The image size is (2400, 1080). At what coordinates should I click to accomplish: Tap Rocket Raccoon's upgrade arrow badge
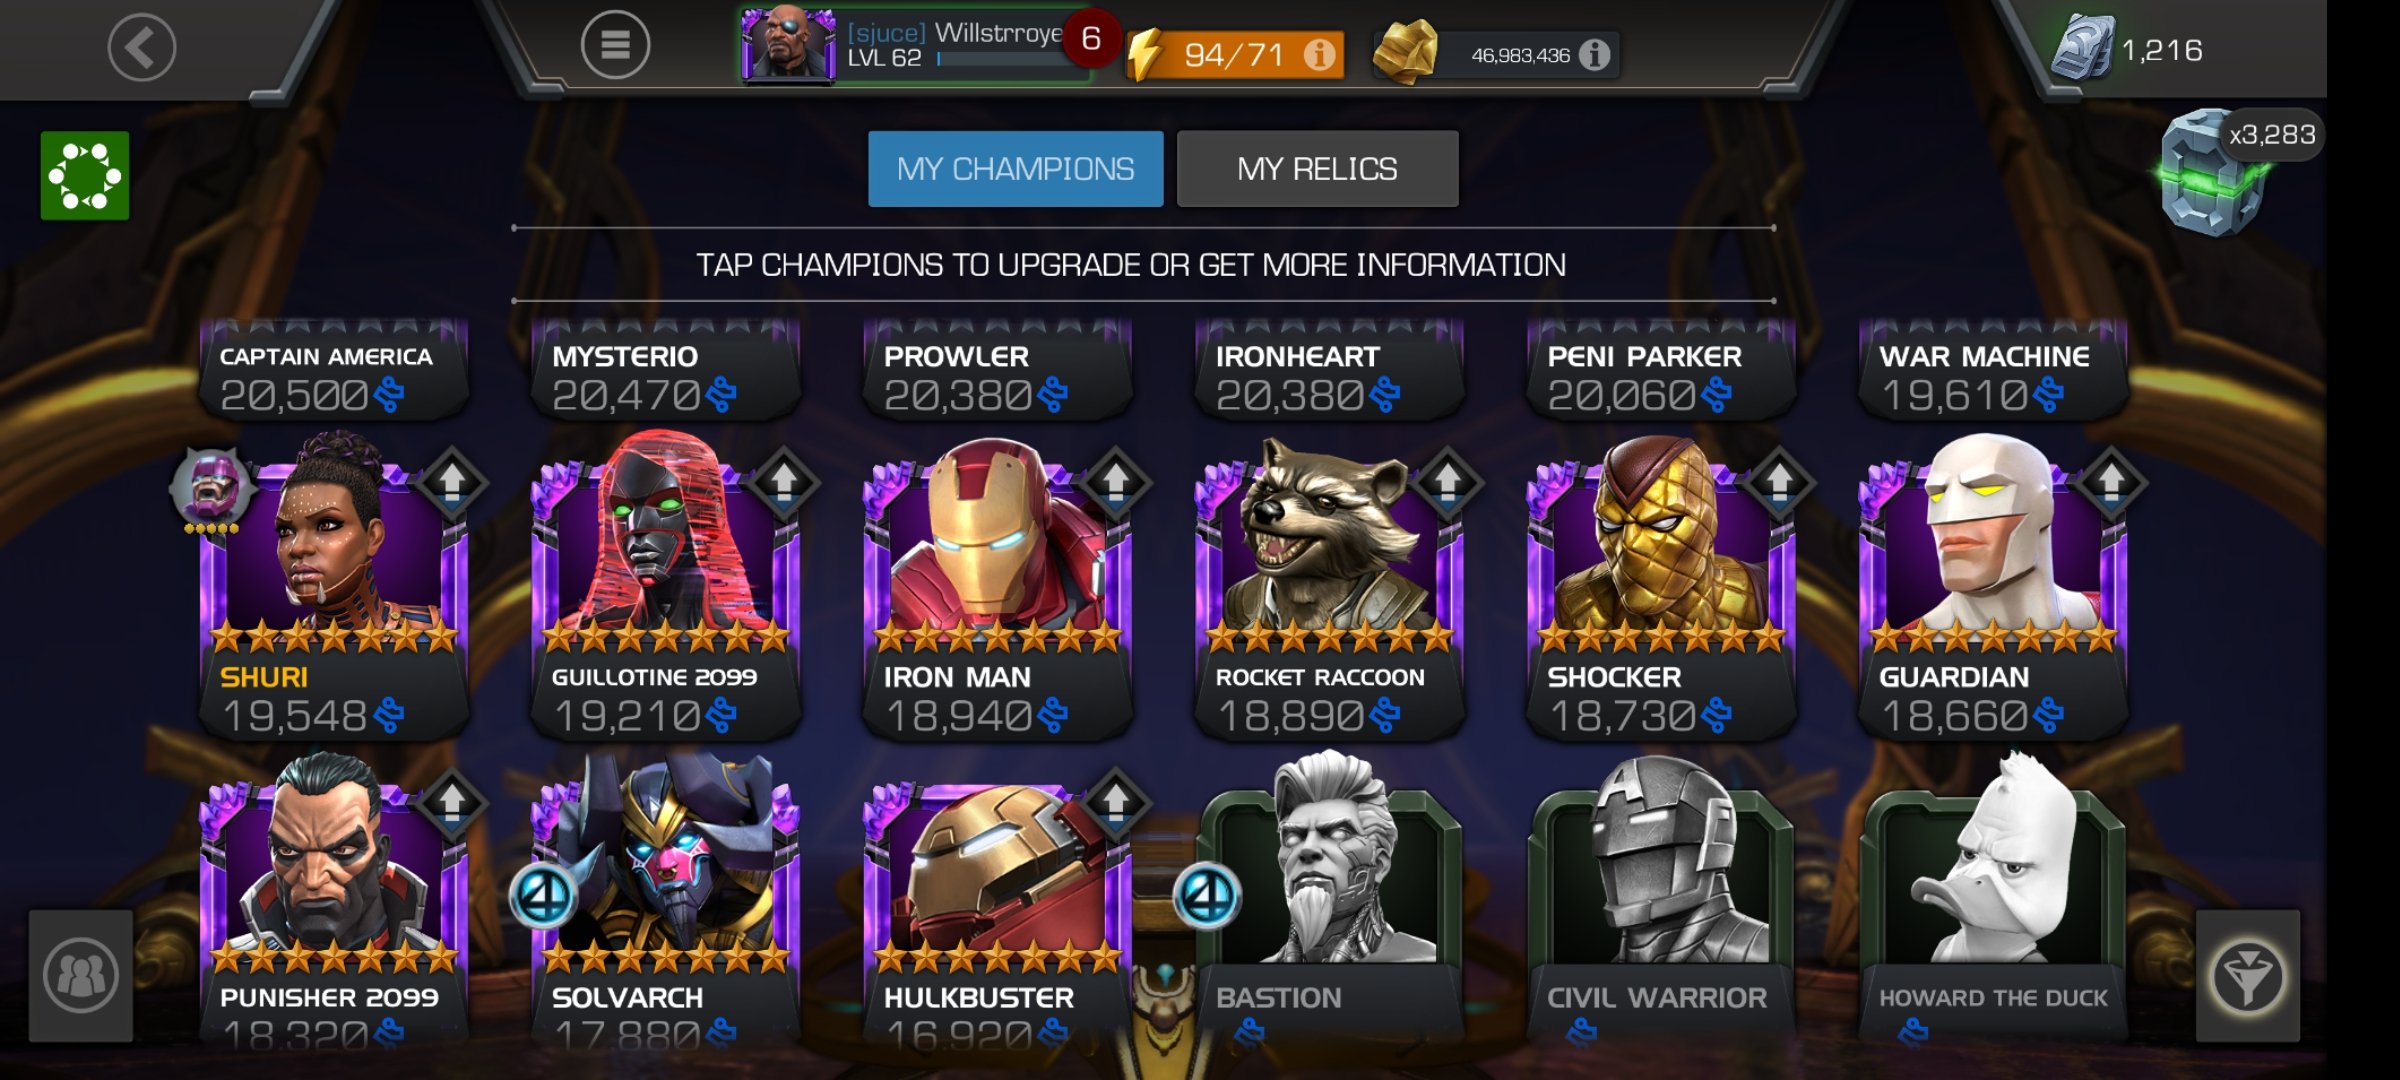point(1448,481)
